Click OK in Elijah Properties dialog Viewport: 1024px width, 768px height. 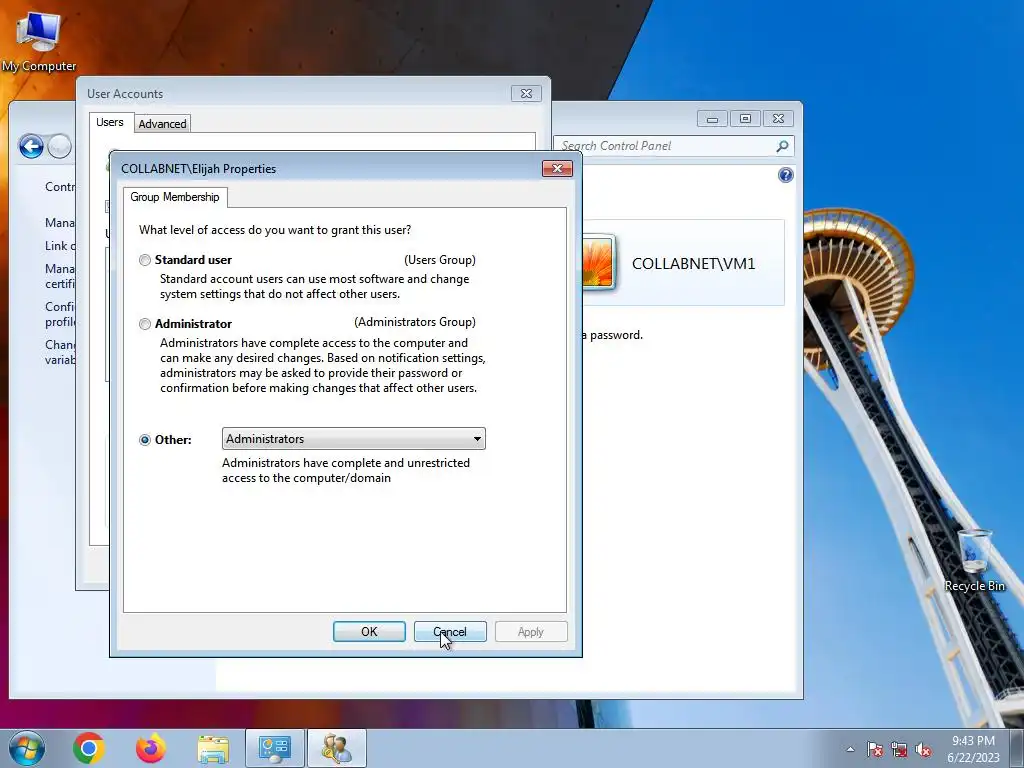(x=369, y=632)
